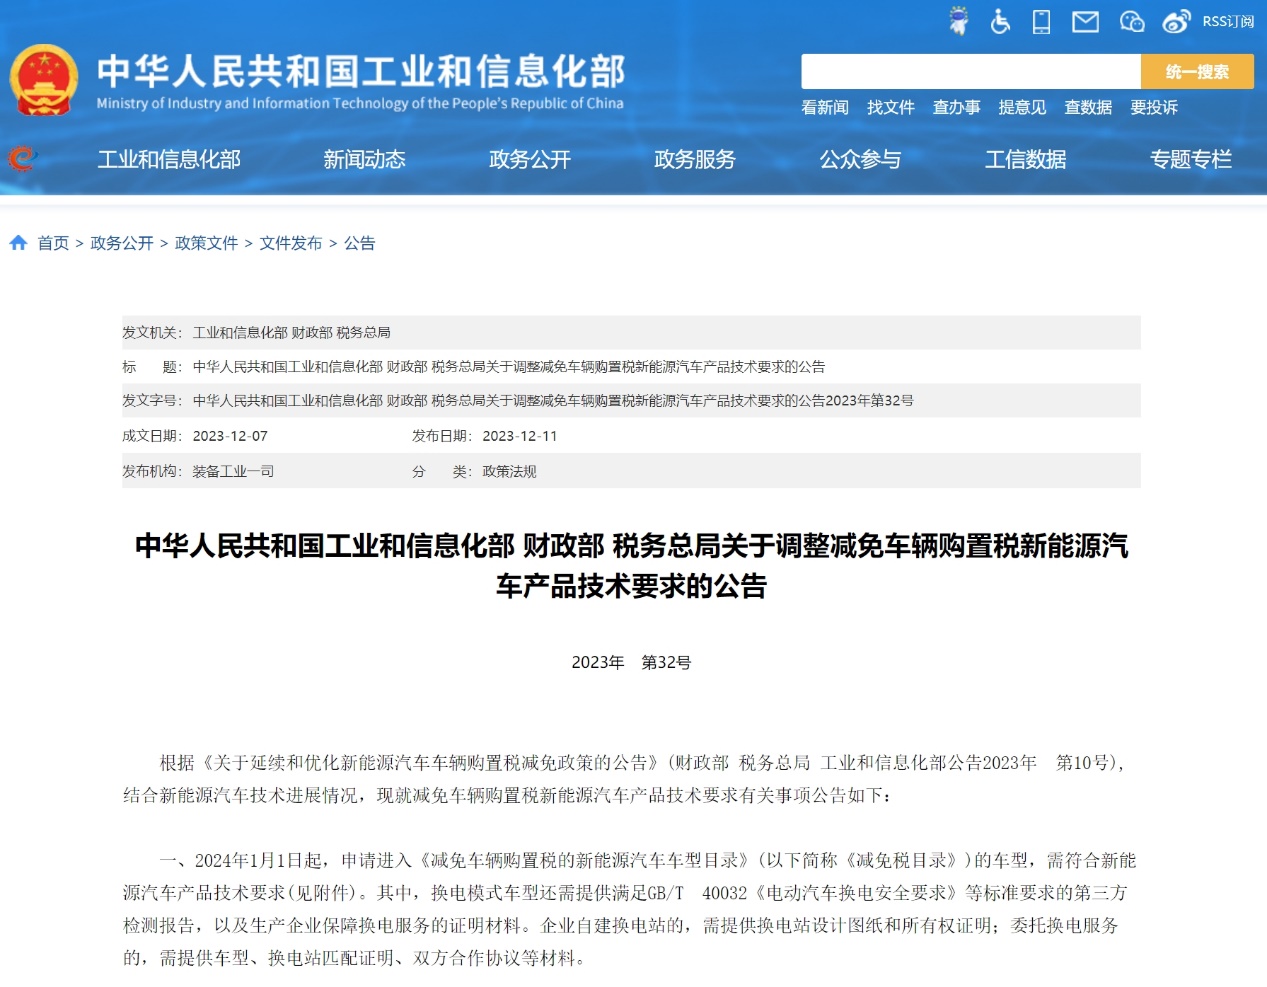
Task: Click the site title 中华人民共和国工业和信息化部 in the header
Action: point(361,72)
